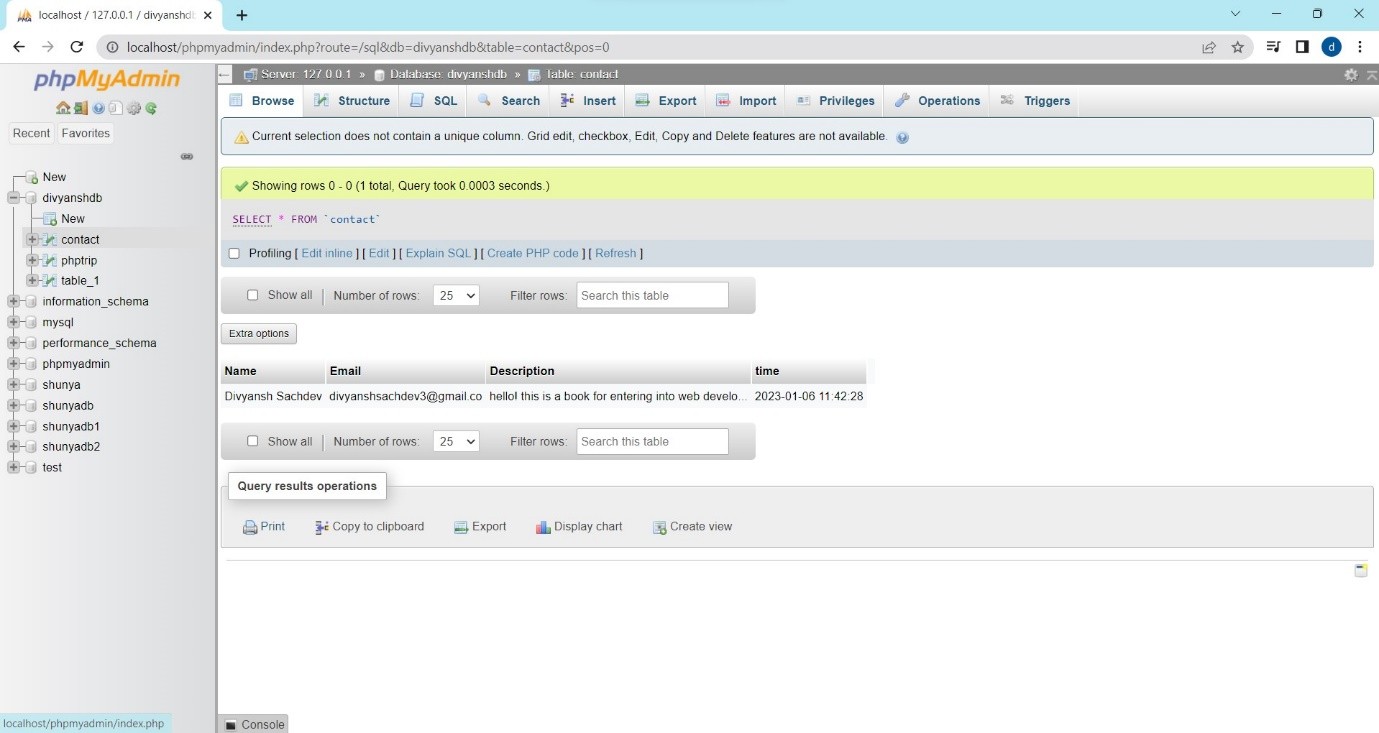Click the upper Search this table field
Viewport: 1379px width, 733px height.
pos(652,295)
